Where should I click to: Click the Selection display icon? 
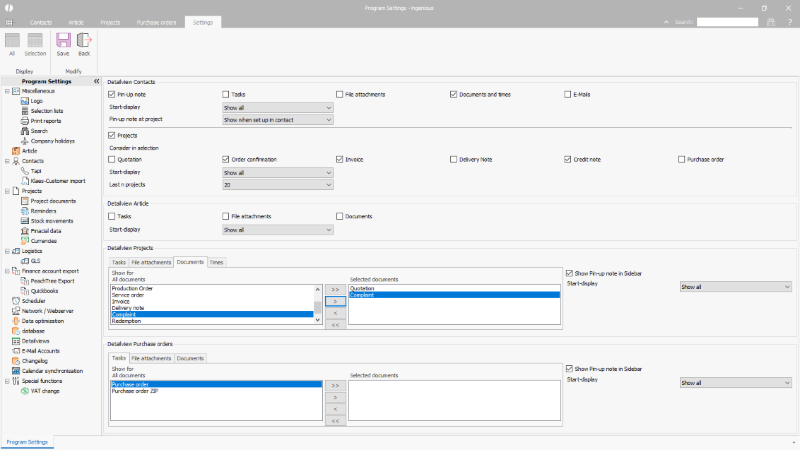click(35, 44)
